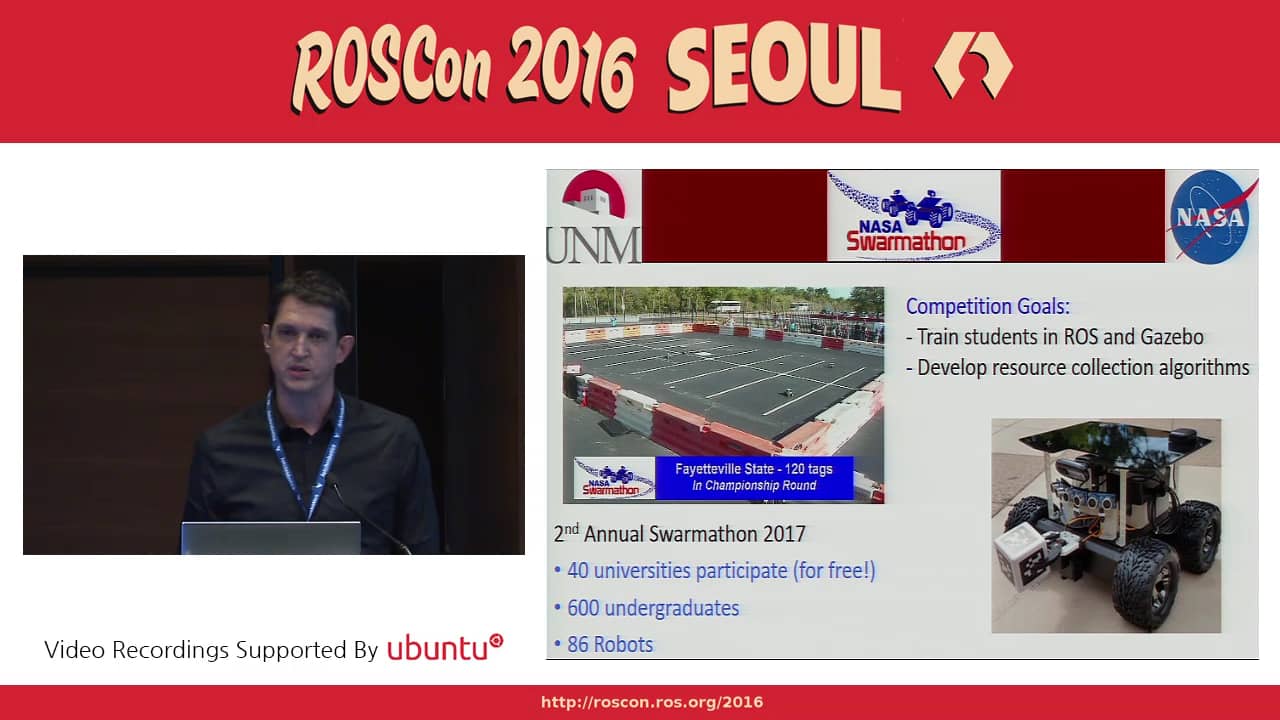Click the speaker video thumbnail

pos(274,405)
